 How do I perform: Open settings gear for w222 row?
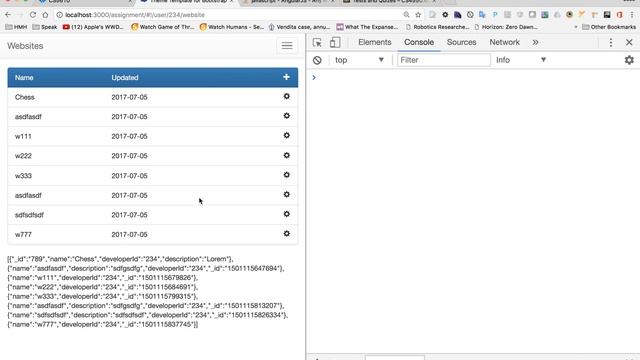[287, 155]
